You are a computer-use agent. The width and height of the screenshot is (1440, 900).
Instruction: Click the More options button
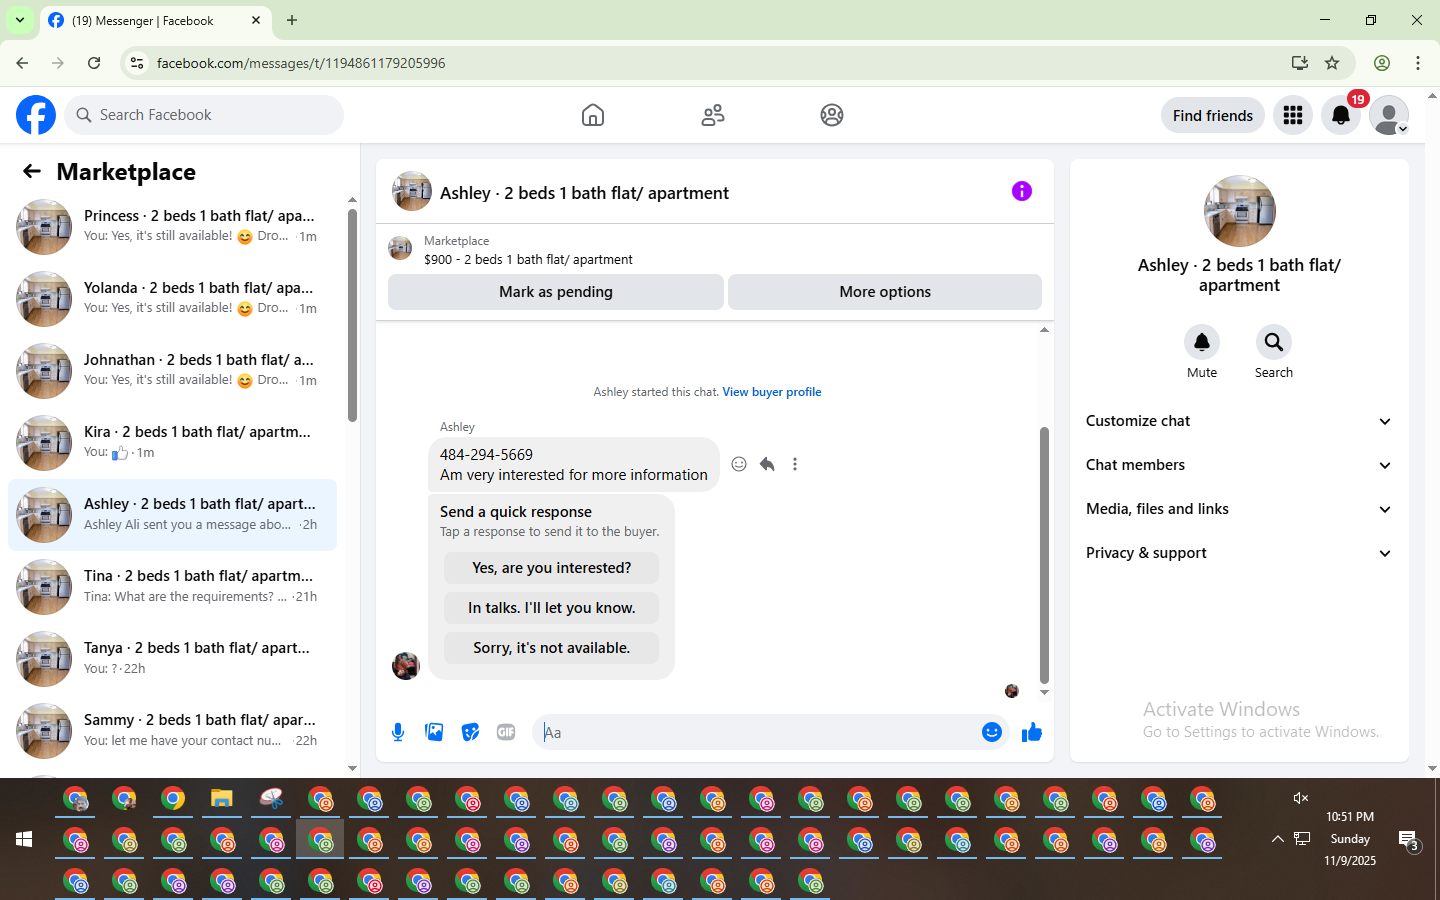coord(885,292)
